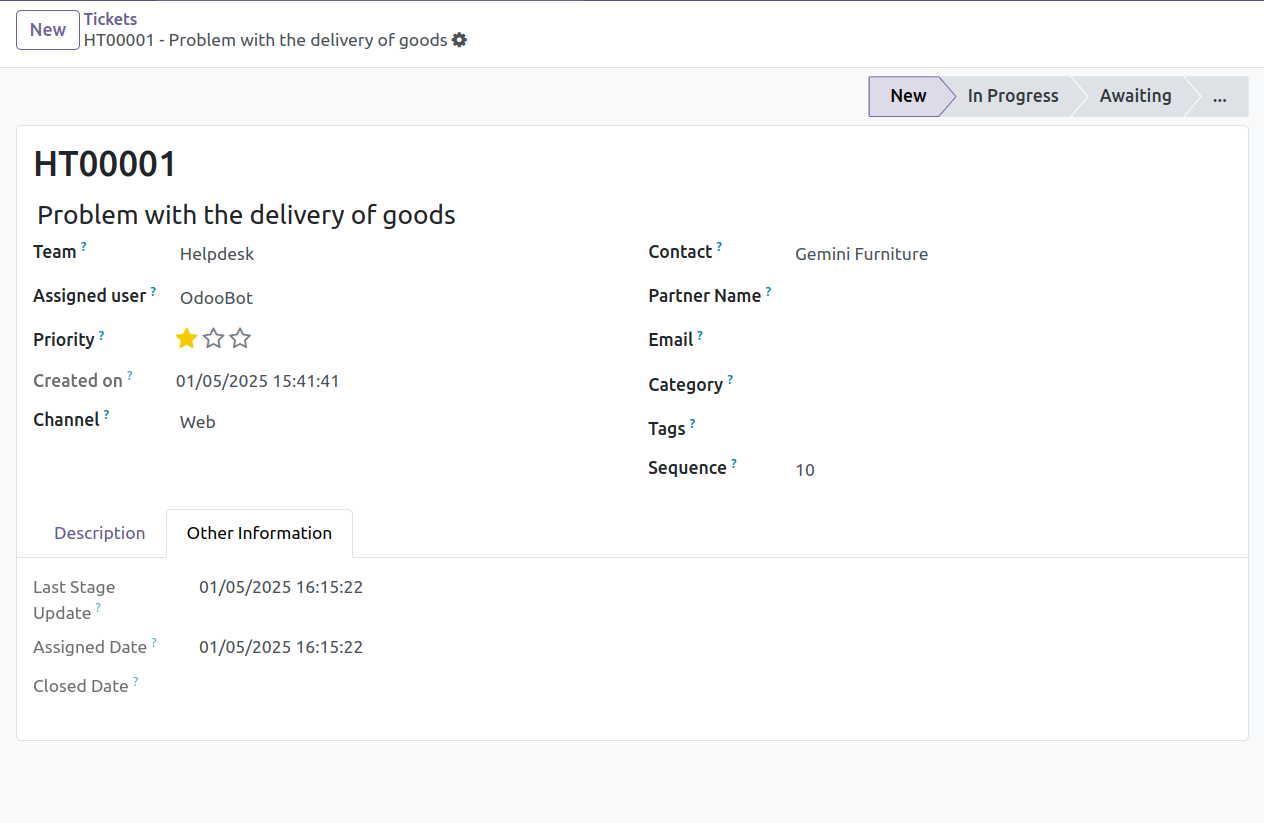1264x823 pixels.
Task: Go to the Tickets breadcrumb link
Action: point(111,19)
